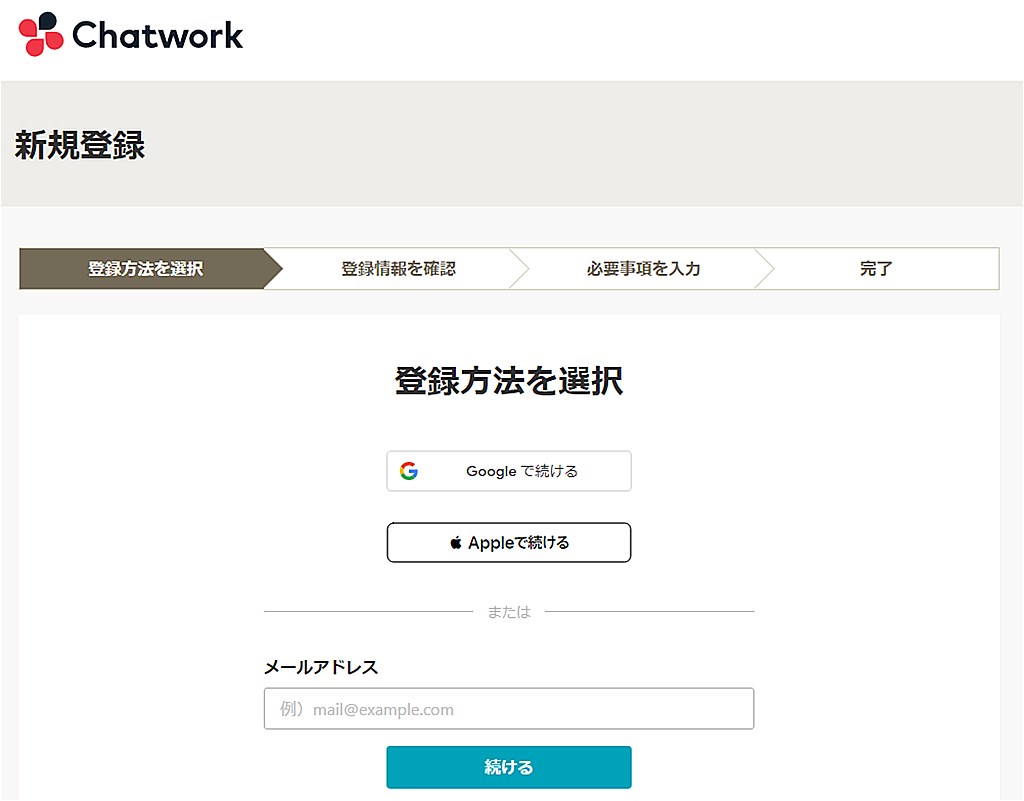Viewport: 1024px width, 801px height.
Task: Click the Chatwork clover logo icon
Action: click(x=38, y=33)
